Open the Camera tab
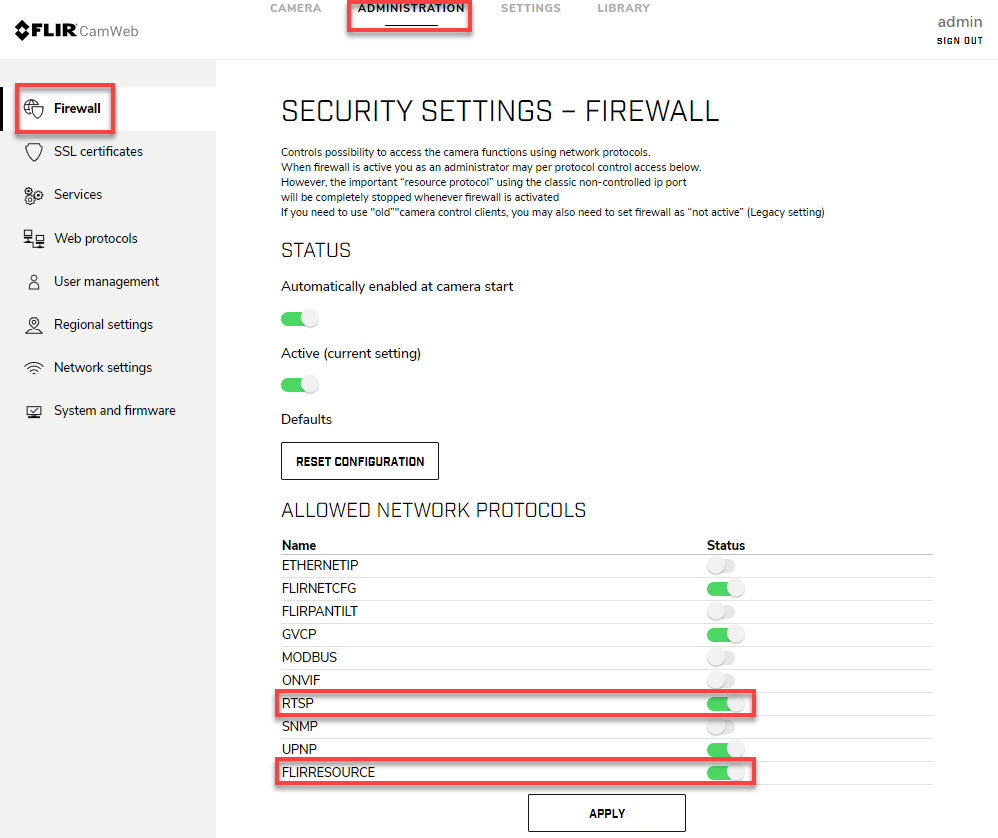The height and width of the screenshot is (838, 998). point(296,9)
